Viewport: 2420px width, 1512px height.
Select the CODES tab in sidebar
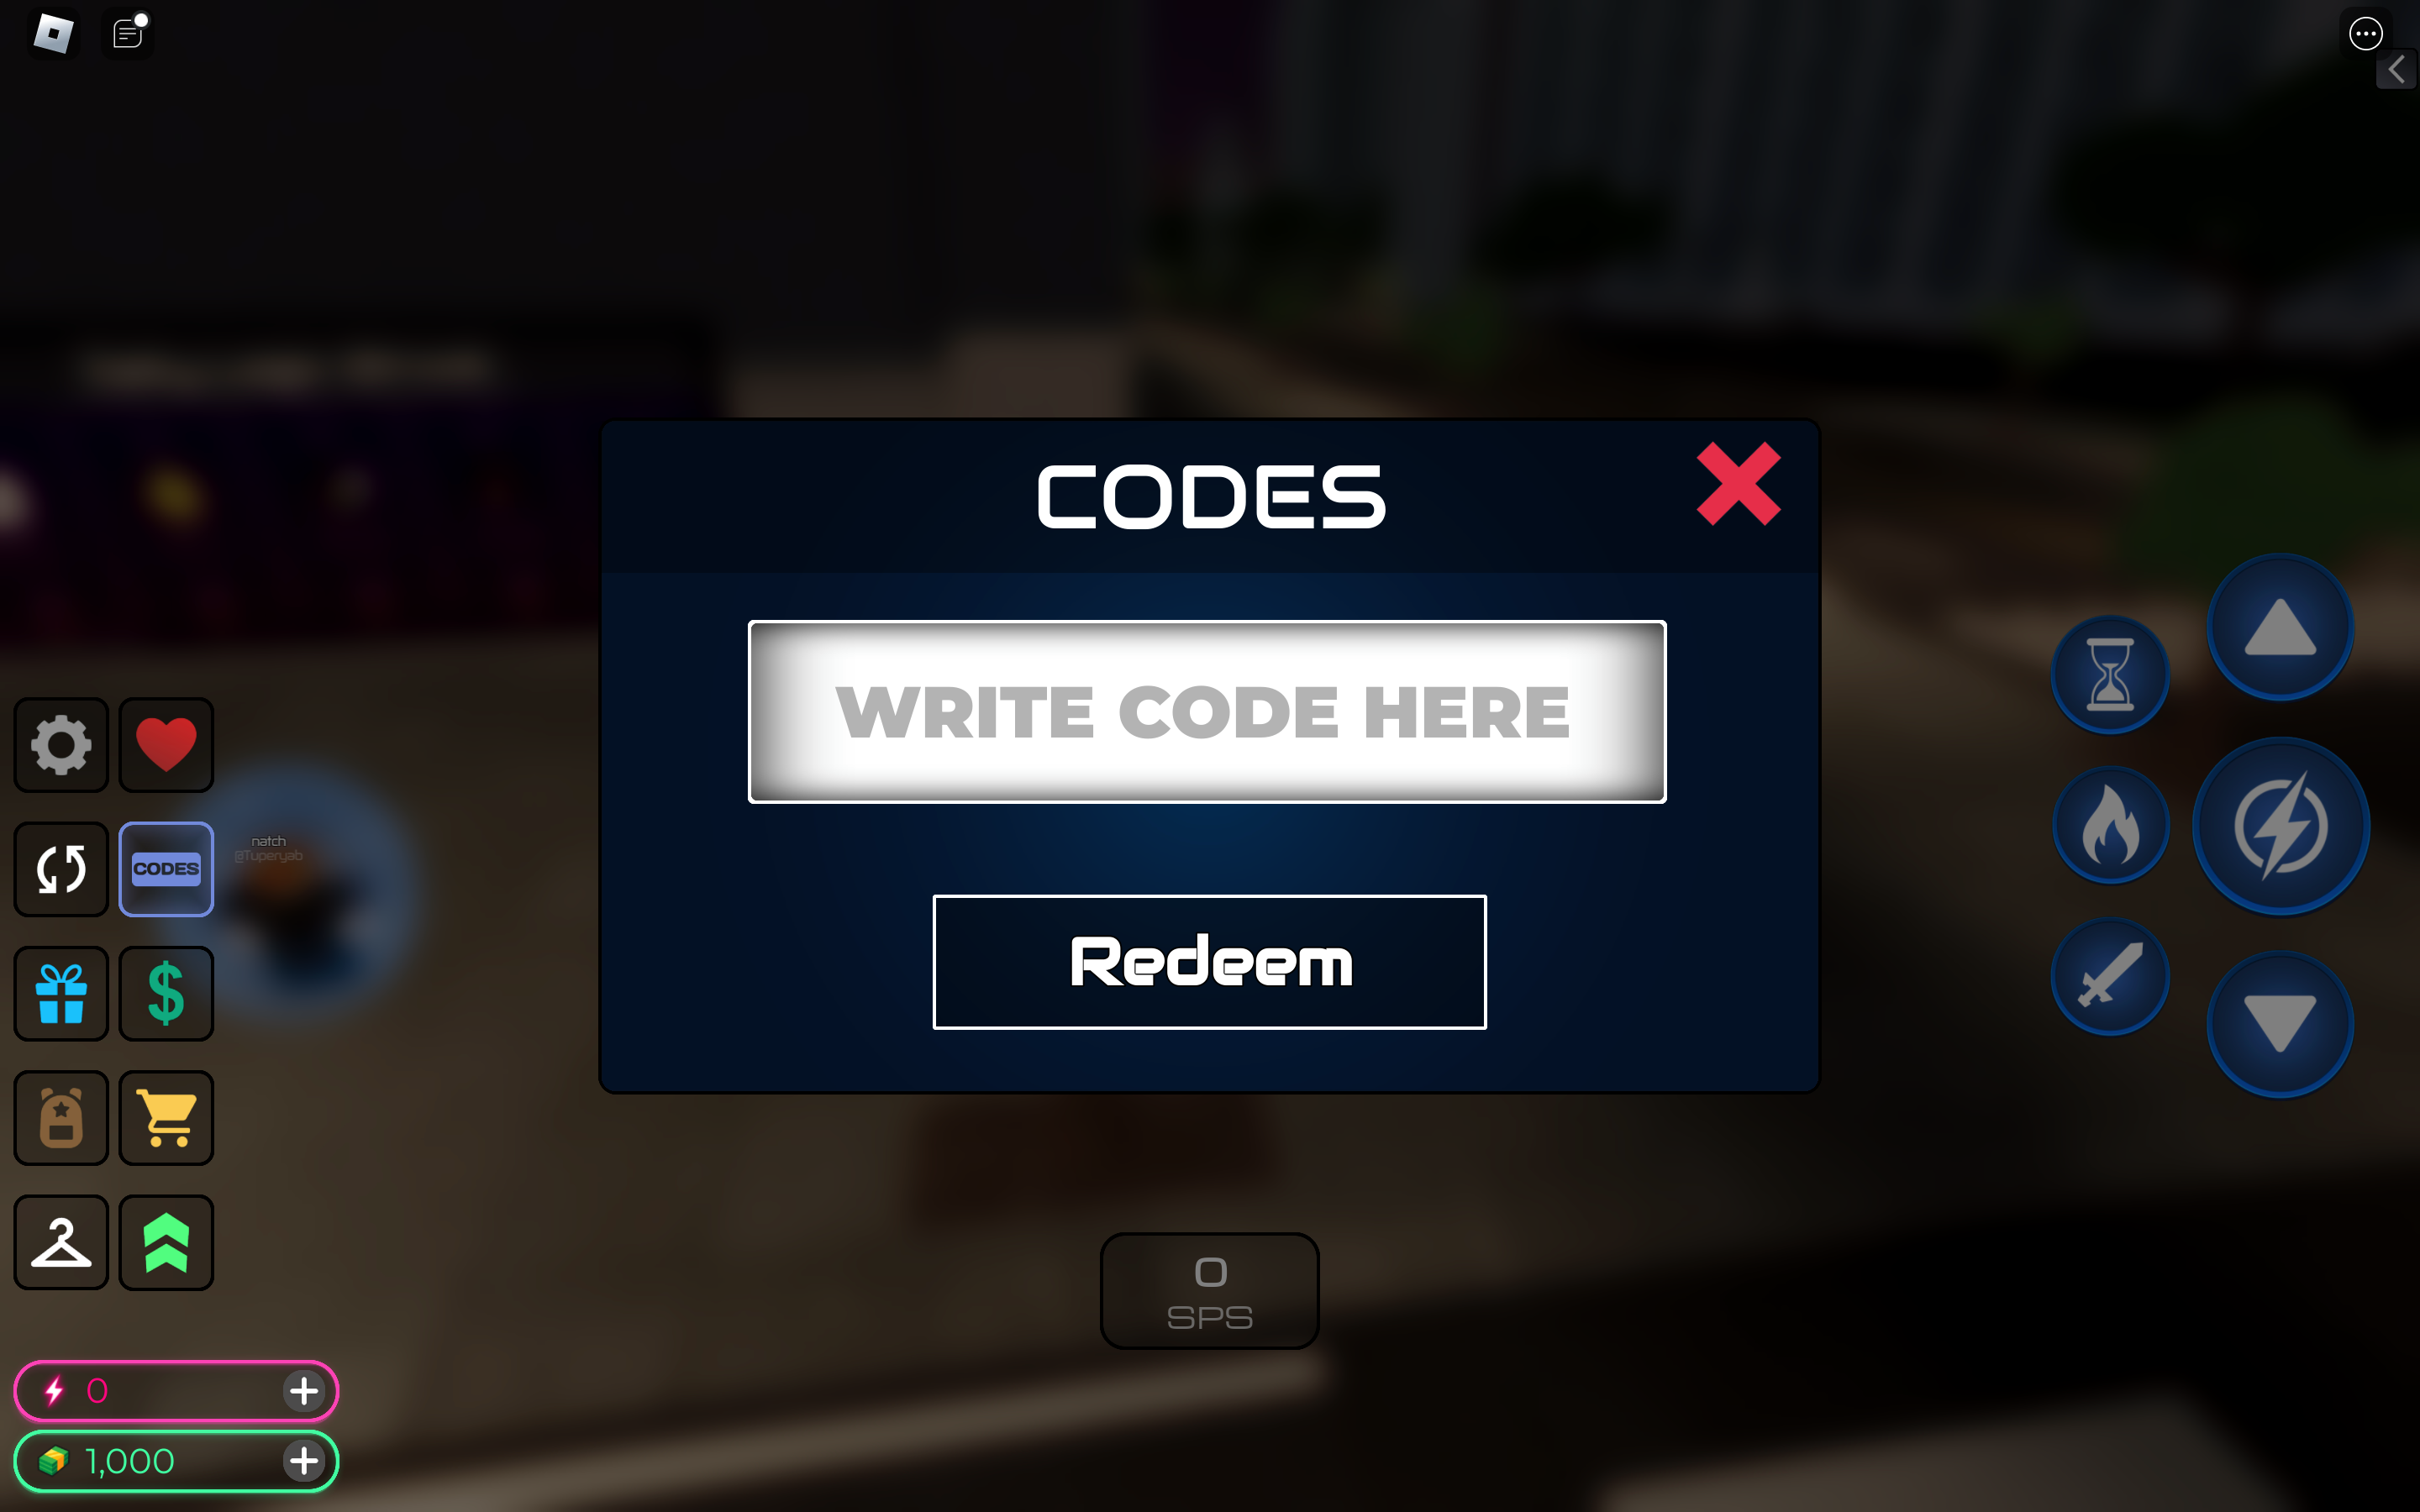[x=169, y=868]
